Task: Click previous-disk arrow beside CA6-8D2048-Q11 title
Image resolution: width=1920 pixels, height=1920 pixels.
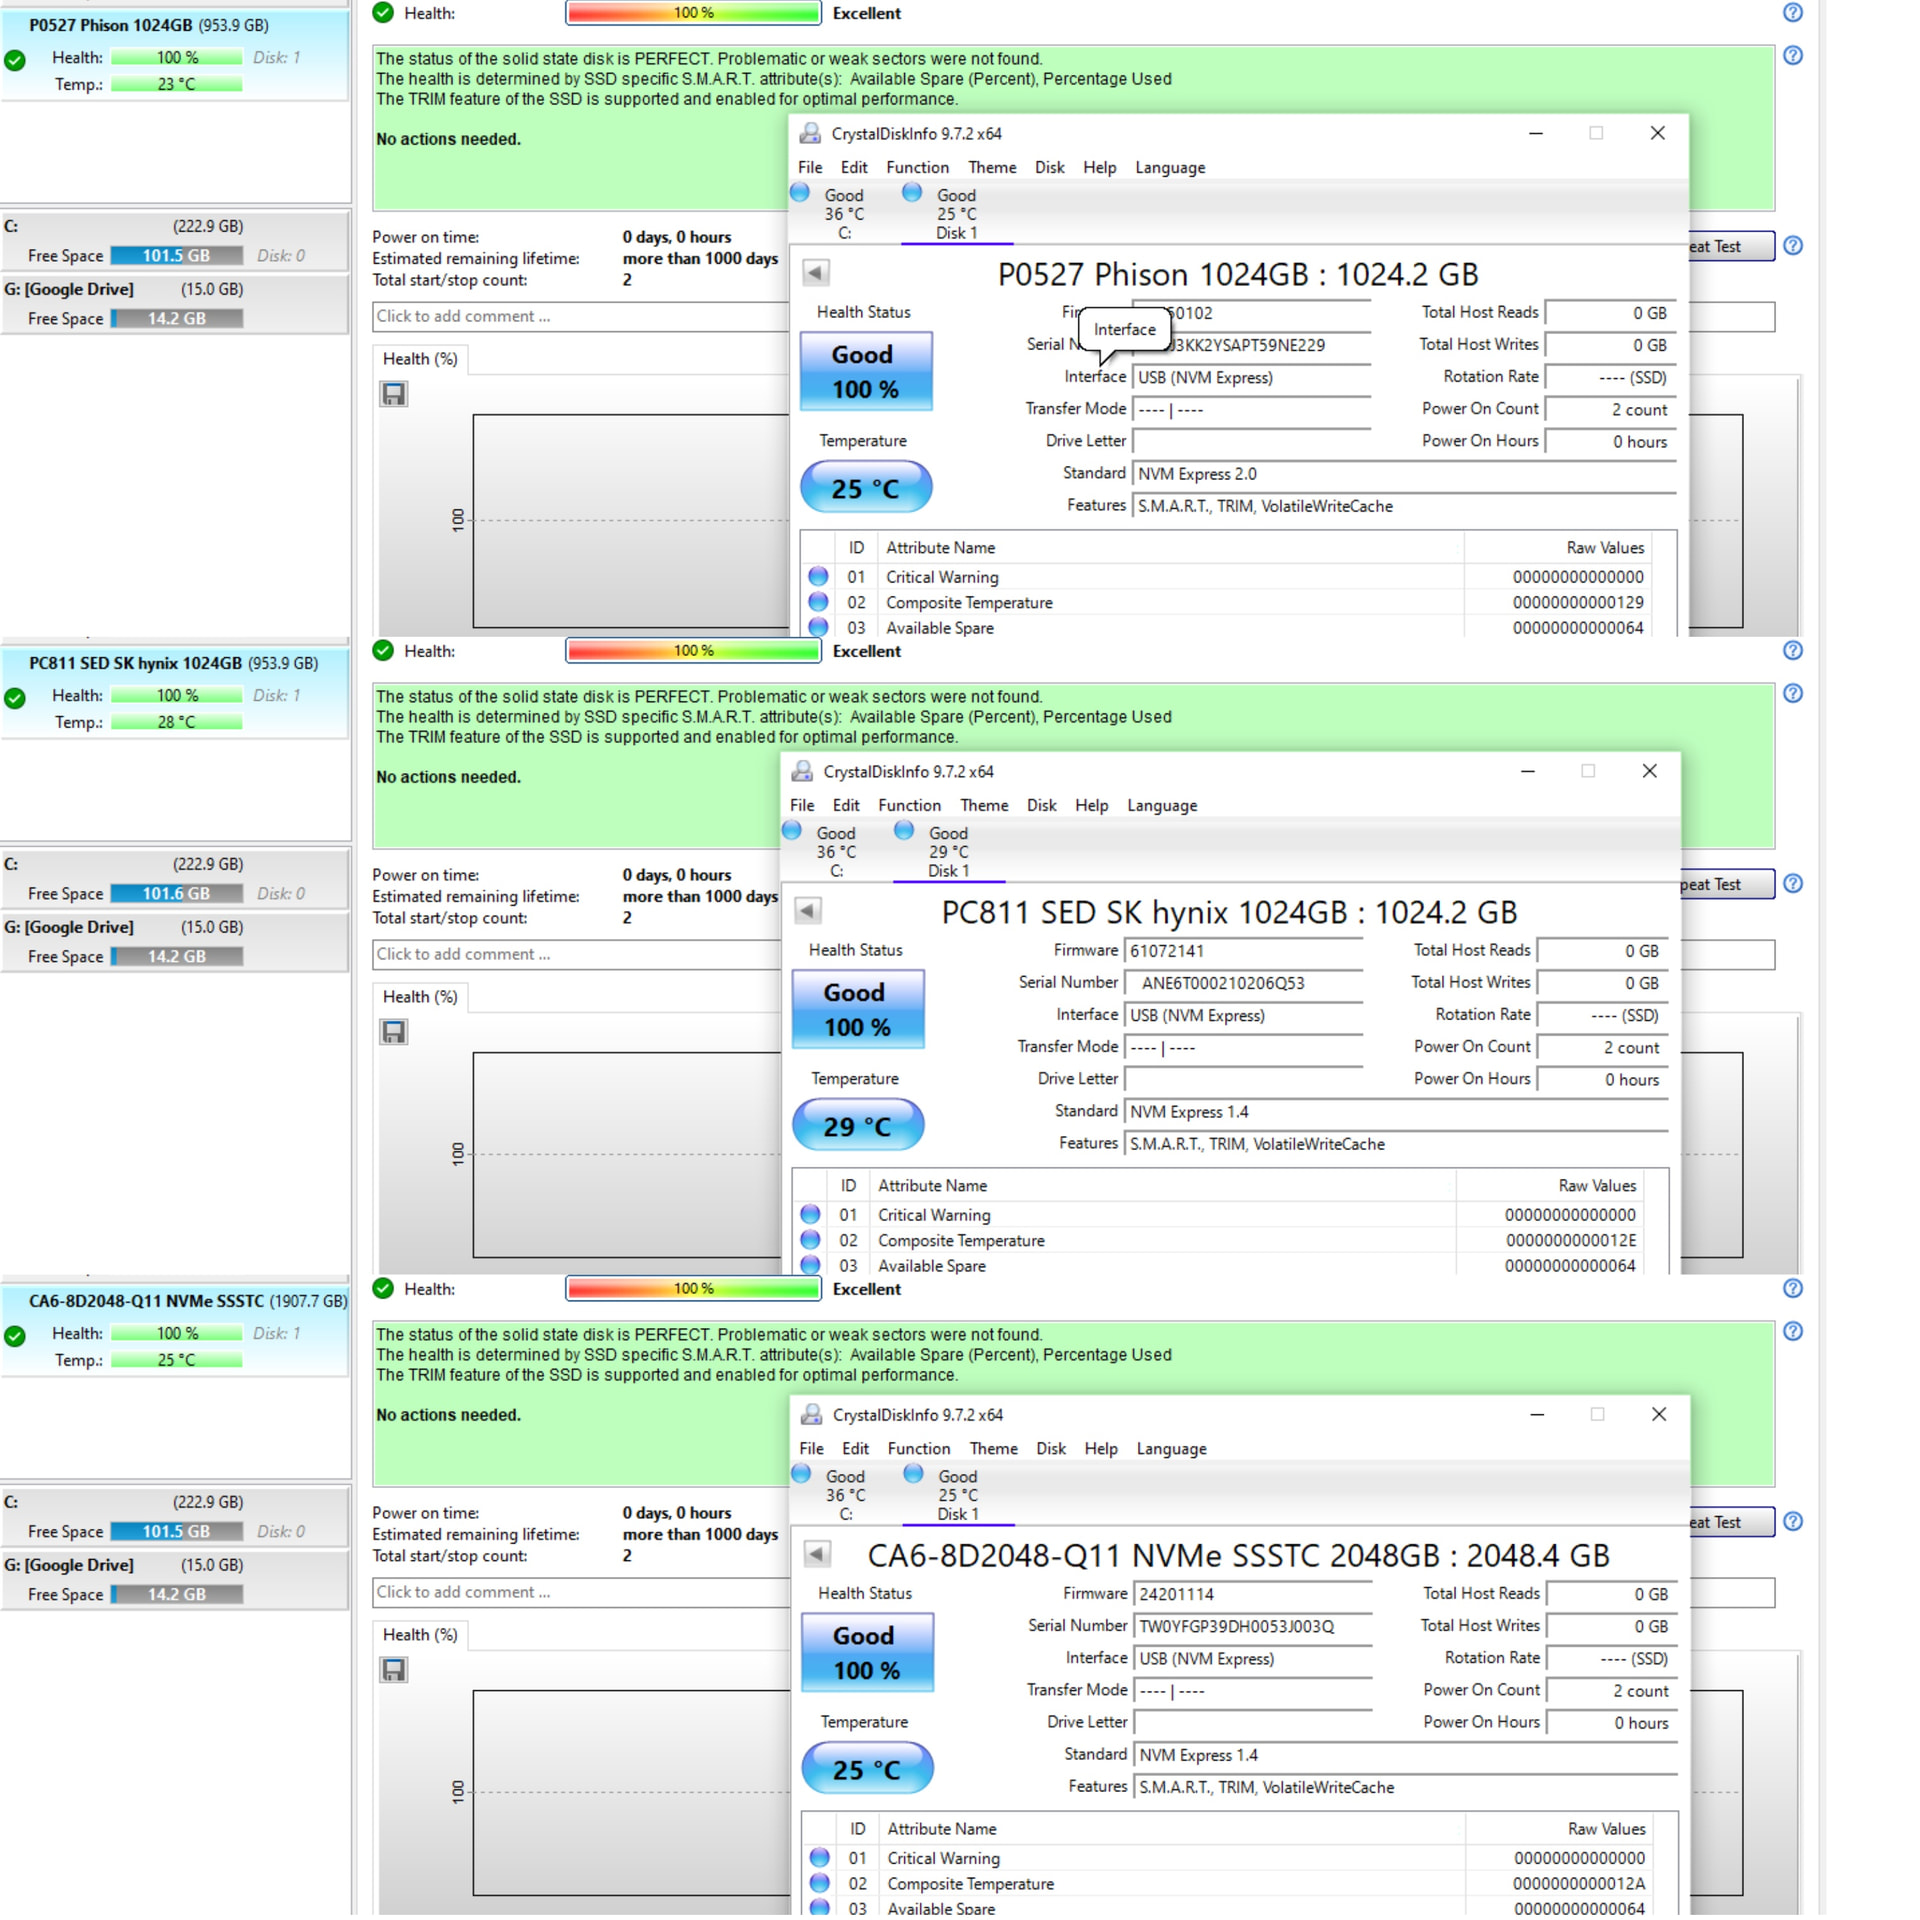Action: click(x=817, y=1554)
